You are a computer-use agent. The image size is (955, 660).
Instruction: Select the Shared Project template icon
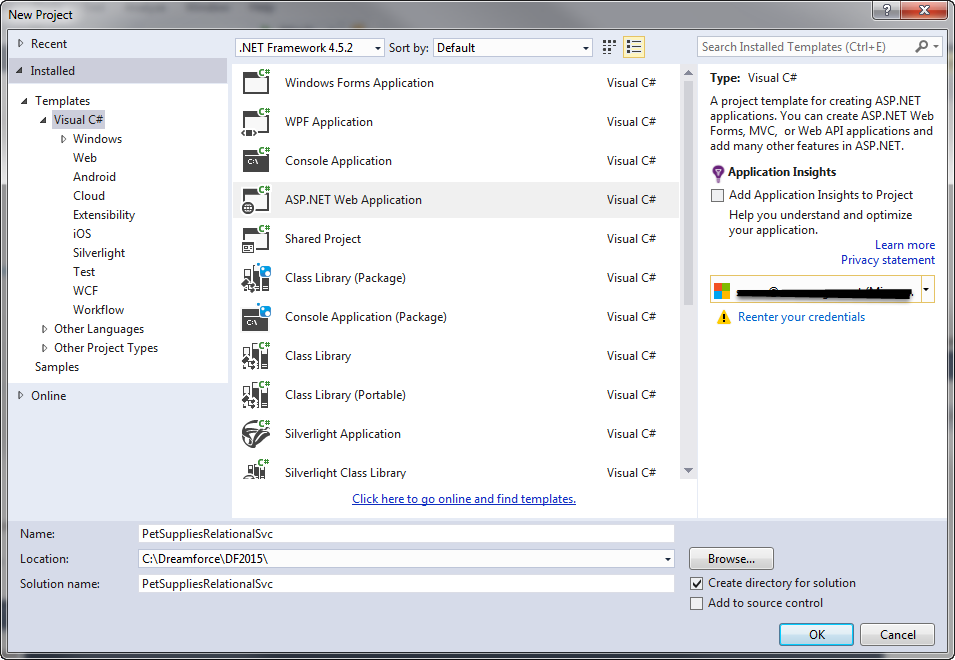pyautogui.click(x=257, y=239)
